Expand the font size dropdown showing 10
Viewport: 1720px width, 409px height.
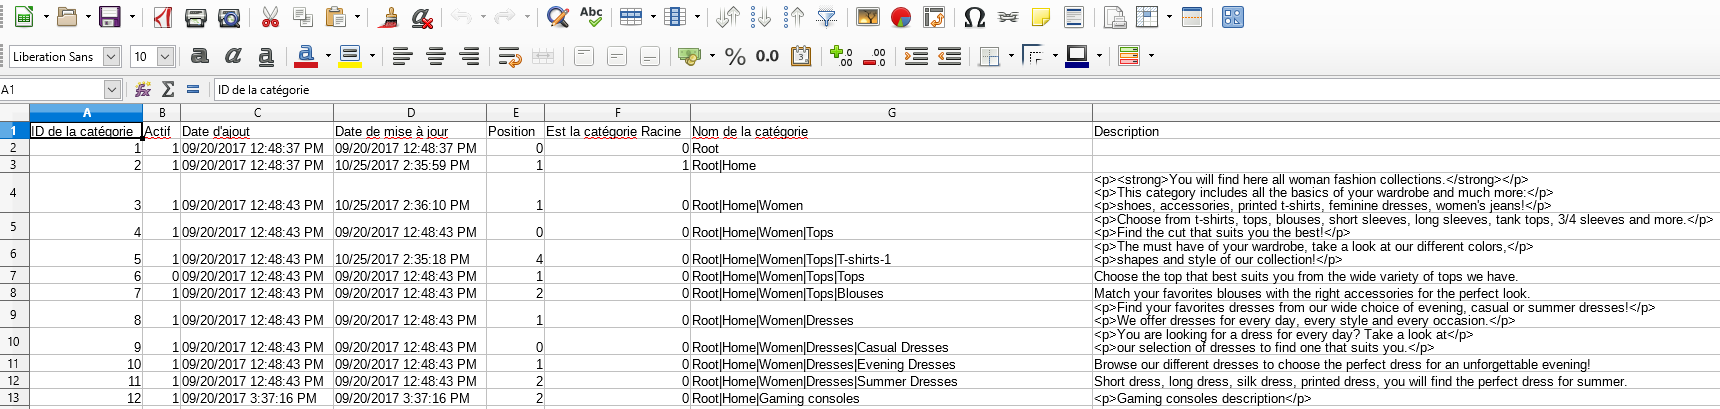click(166, 57)
